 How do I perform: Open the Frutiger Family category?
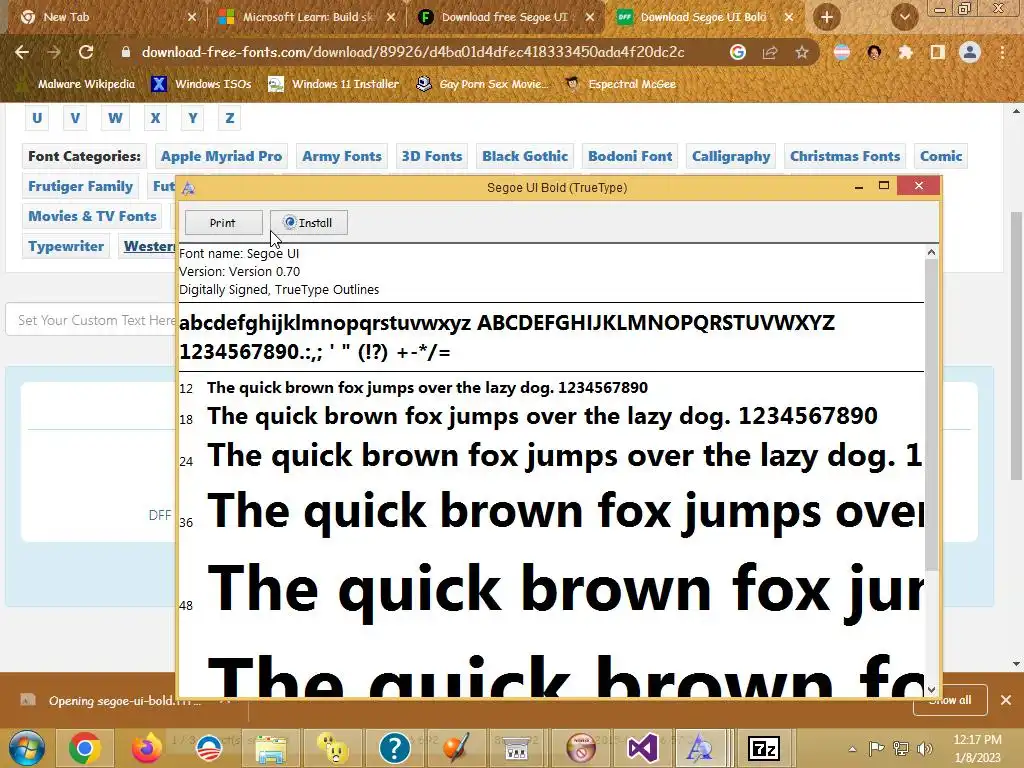pyautogui.click(x=80, y=187)
